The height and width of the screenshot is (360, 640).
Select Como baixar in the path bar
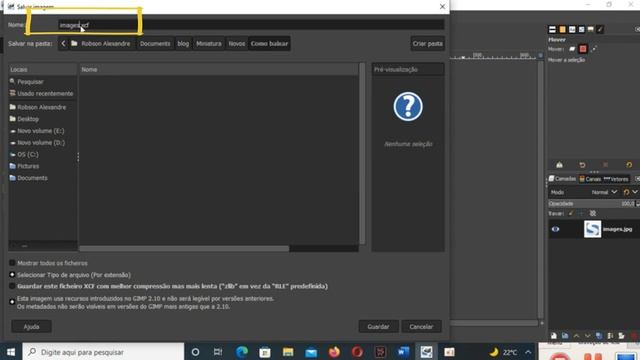pyautogui.click(x=269, y=43)
